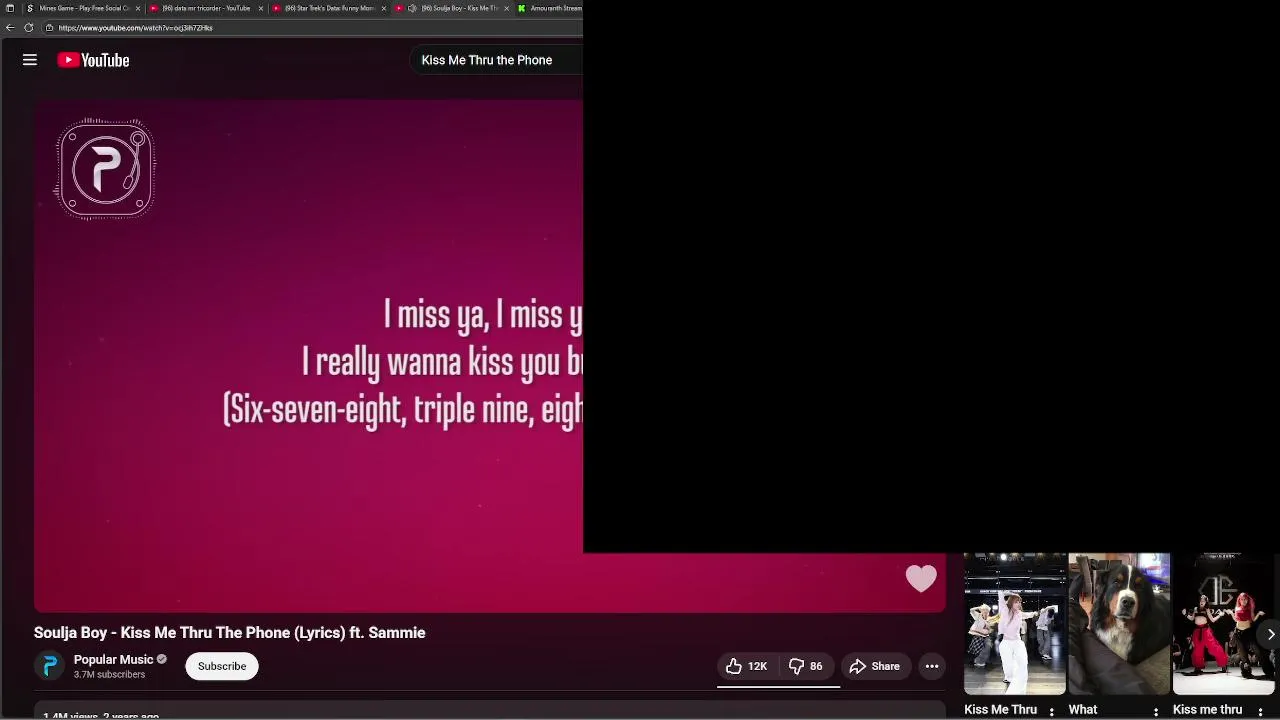This screenshot has width=1280, height=720.
Task: Open the browser tab list button
Action: click(10, 8)
